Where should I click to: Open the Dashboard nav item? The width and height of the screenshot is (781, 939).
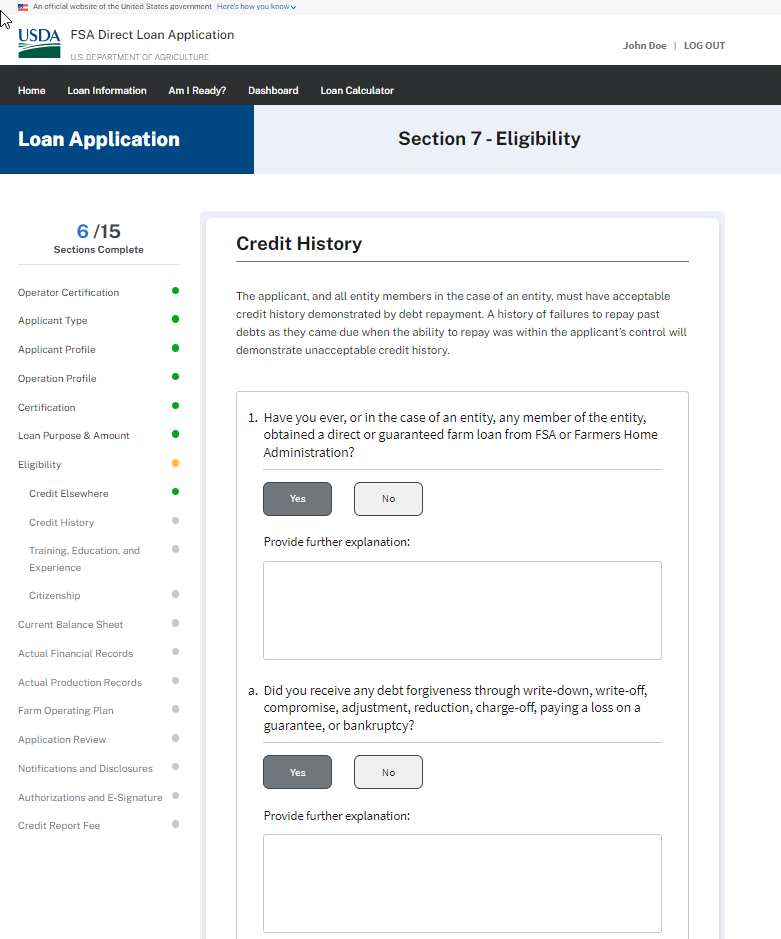point(273,90)
